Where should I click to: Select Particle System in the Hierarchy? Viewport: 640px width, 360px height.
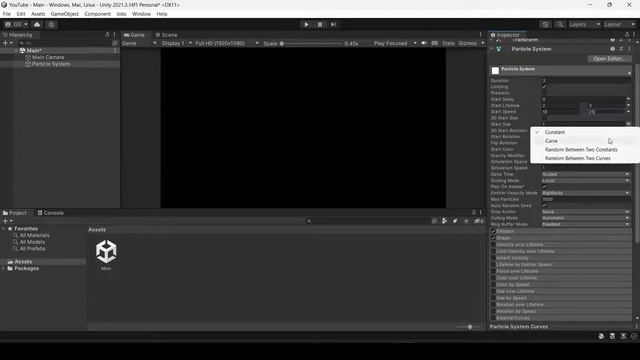click(51, 64)
